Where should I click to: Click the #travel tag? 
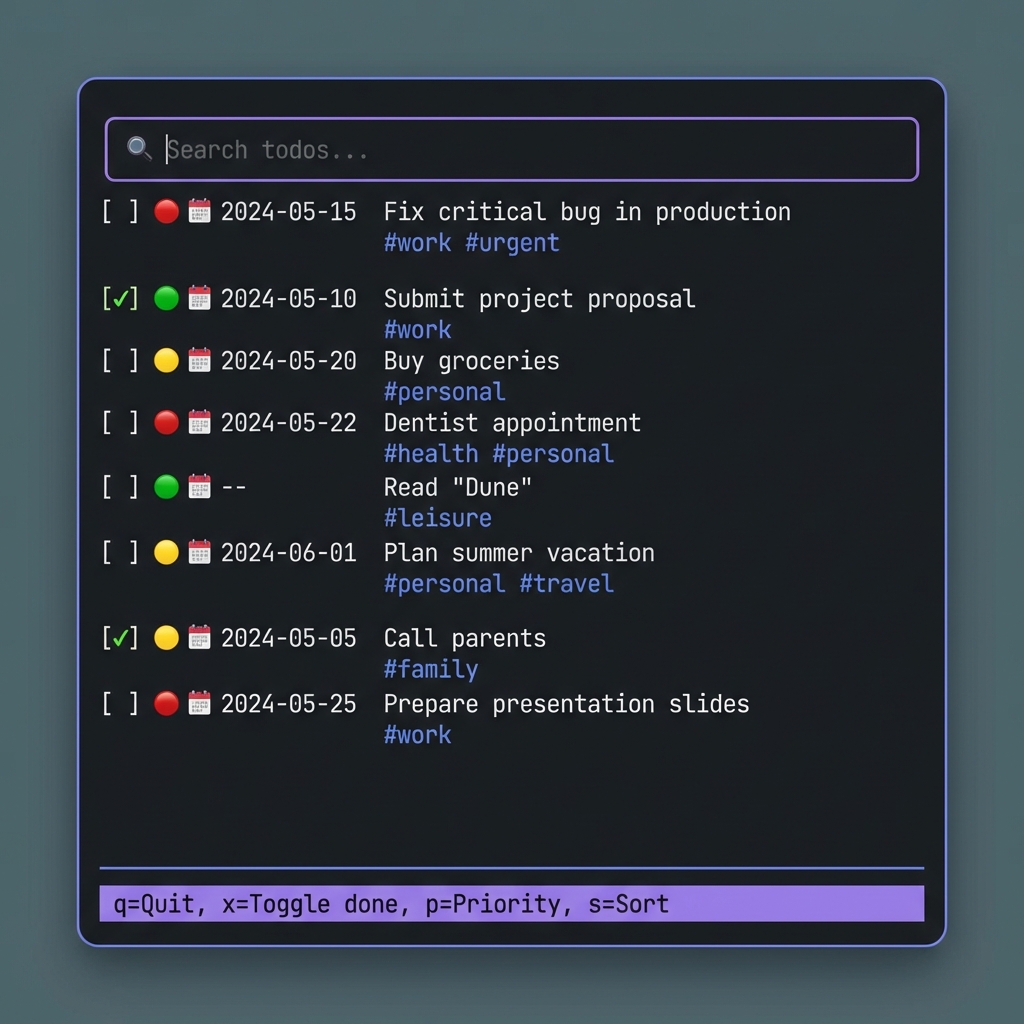point(567,584)
